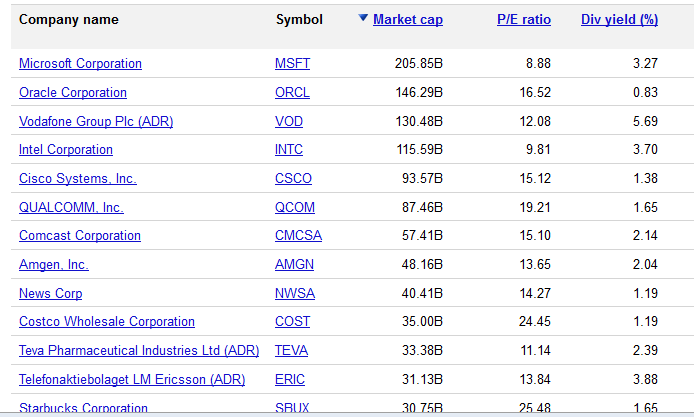This screenshot has height=417, width=694.
Task: Click the Market cap sort arrow icon
Action: [363, 18]
